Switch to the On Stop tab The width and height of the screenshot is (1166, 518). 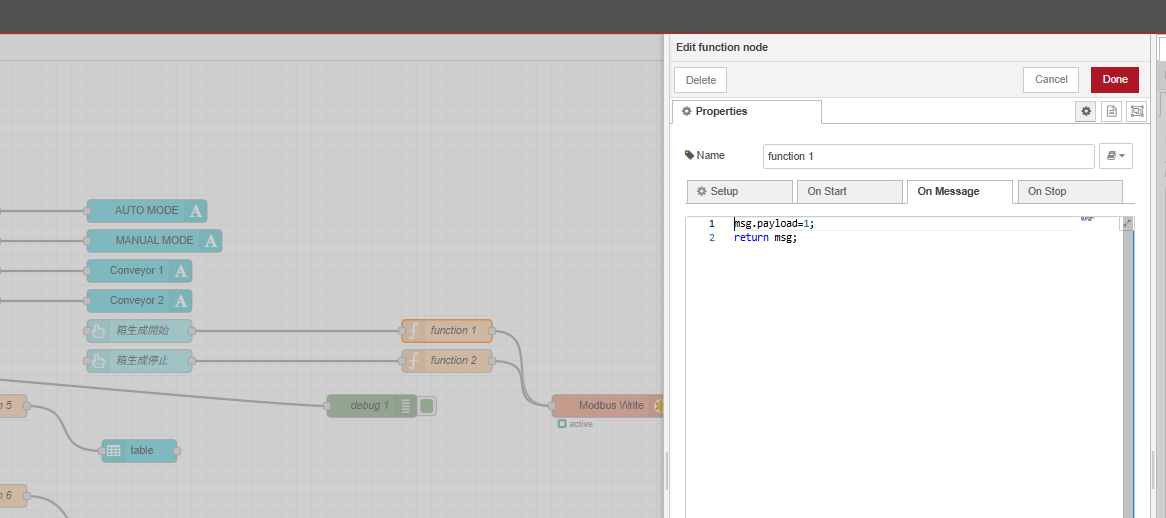click(x=1069, y=191)
